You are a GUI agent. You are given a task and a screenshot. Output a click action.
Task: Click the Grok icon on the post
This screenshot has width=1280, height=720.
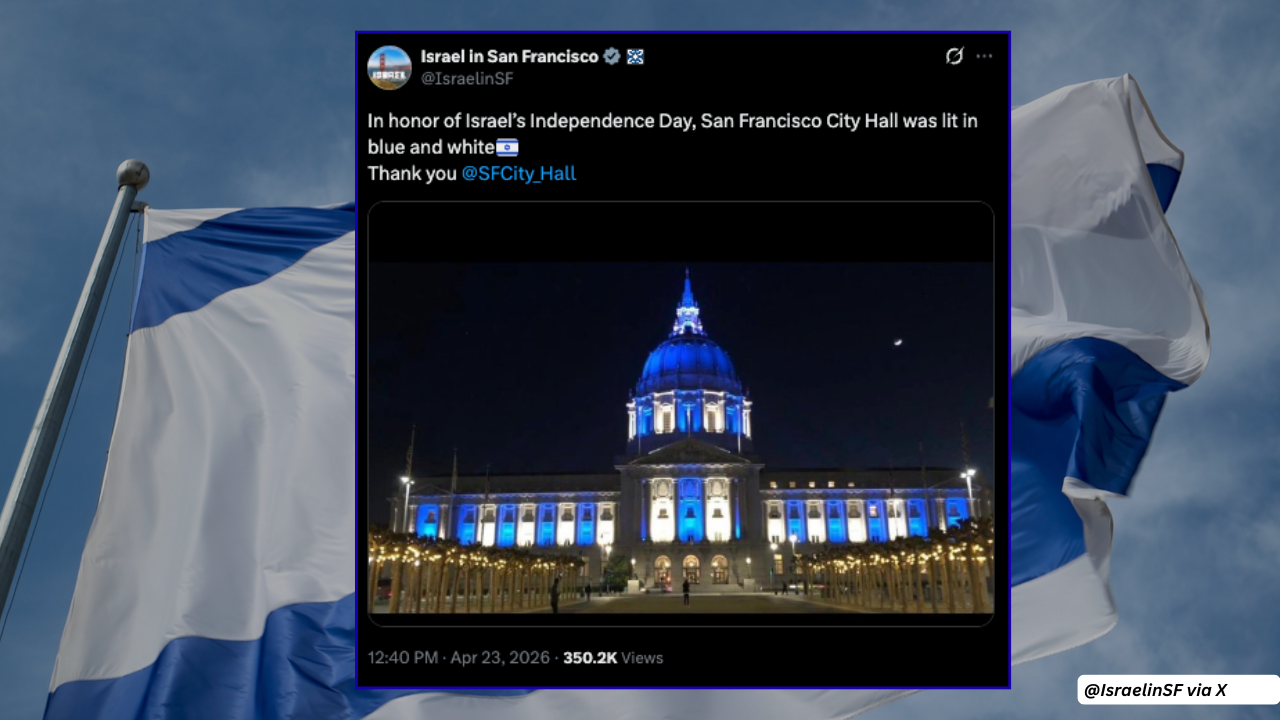954,56
